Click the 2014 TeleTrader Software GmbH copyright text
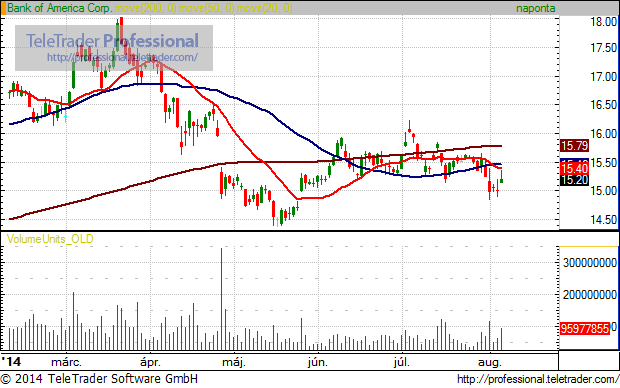Screen dimensions: 620x388 pos(99,379)
